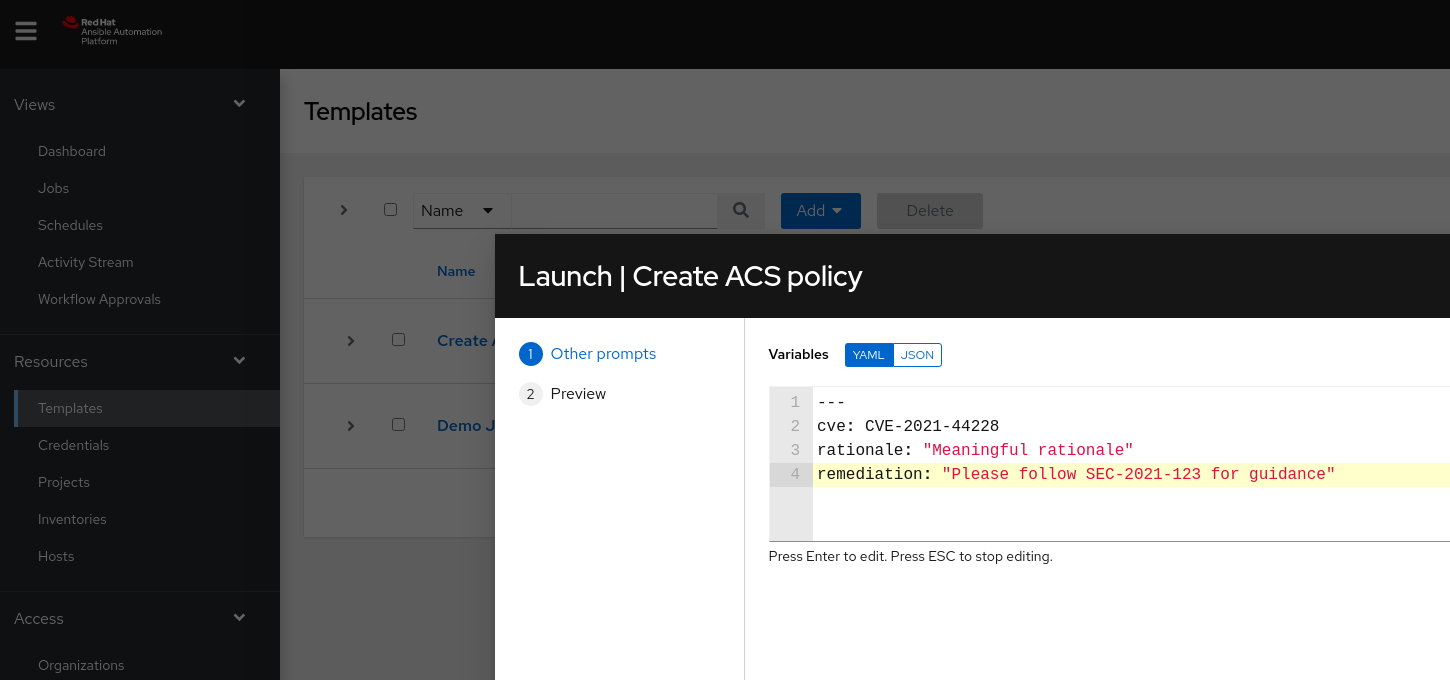Sort table by Name column header
1450x680 pixels.
point(456,271)
